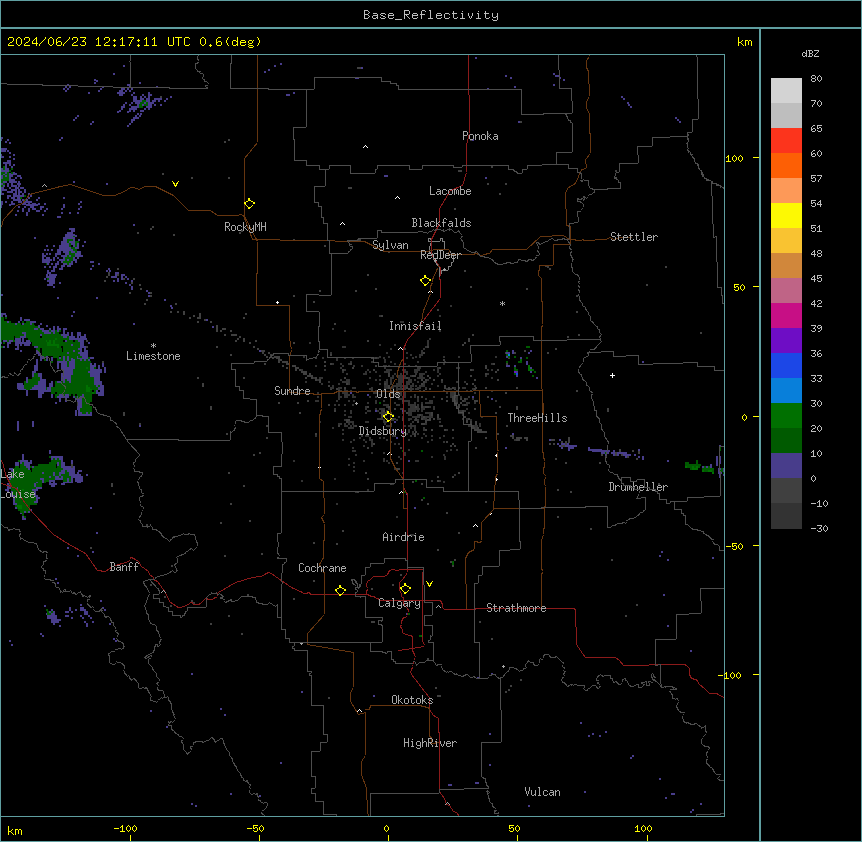862x842 pixels.
Task: Click the RockyMH label
Action: [x=245, y=227]
